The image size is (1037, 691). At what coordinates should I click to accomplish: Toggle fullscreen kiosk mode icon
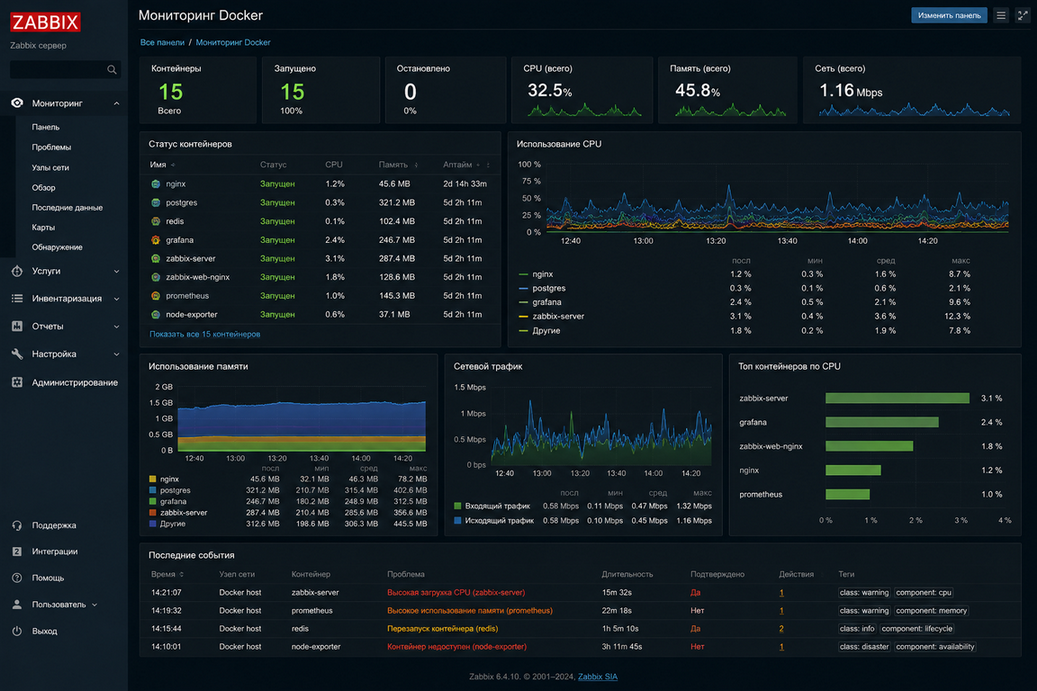(1022, 15)
